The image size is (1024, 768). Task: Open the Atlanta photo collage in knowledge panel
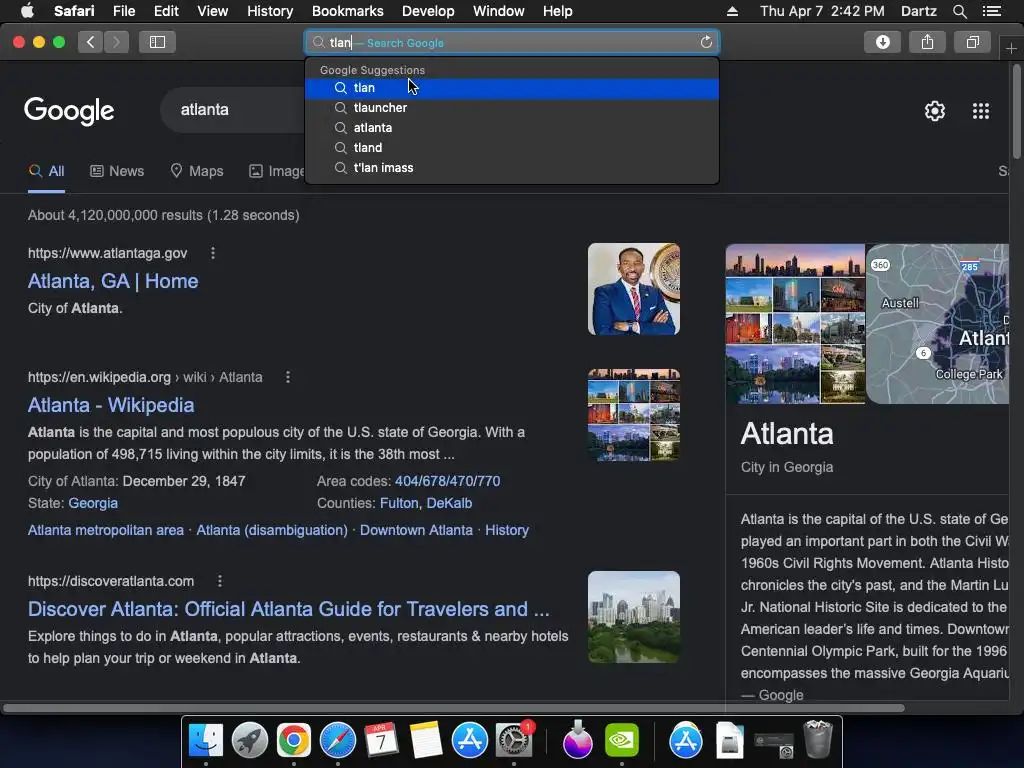tap(795, 324)
